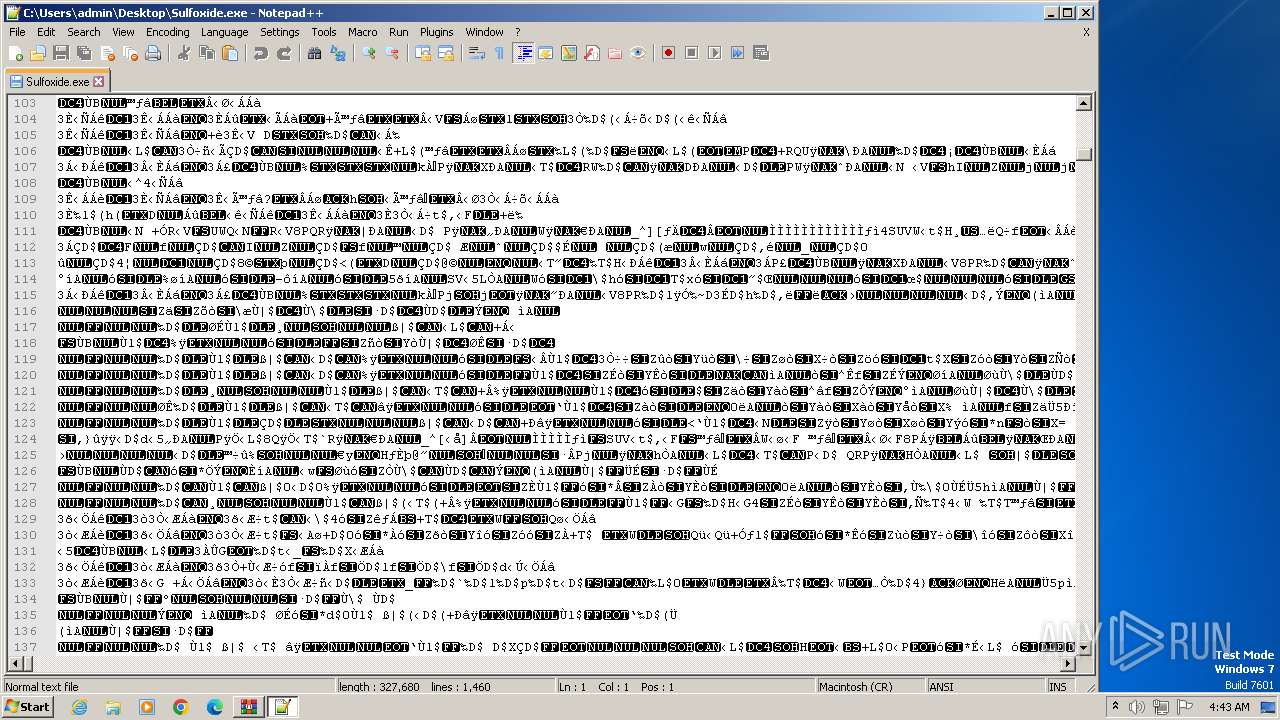Open the Document Map toolbar icon
This screenshot has width=1280, height=720.
click(x=569, y=53)
